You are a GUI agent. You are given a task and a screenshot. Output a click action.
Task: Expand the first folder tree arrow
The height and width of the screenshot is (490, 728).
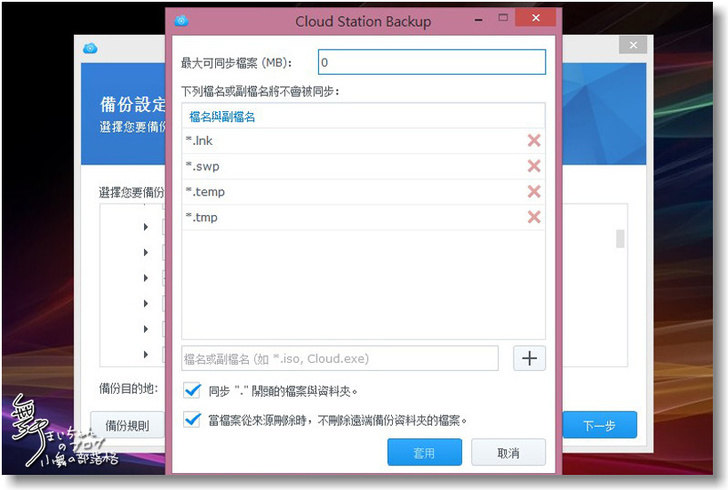pyautogui.click(x=146, y=227)
